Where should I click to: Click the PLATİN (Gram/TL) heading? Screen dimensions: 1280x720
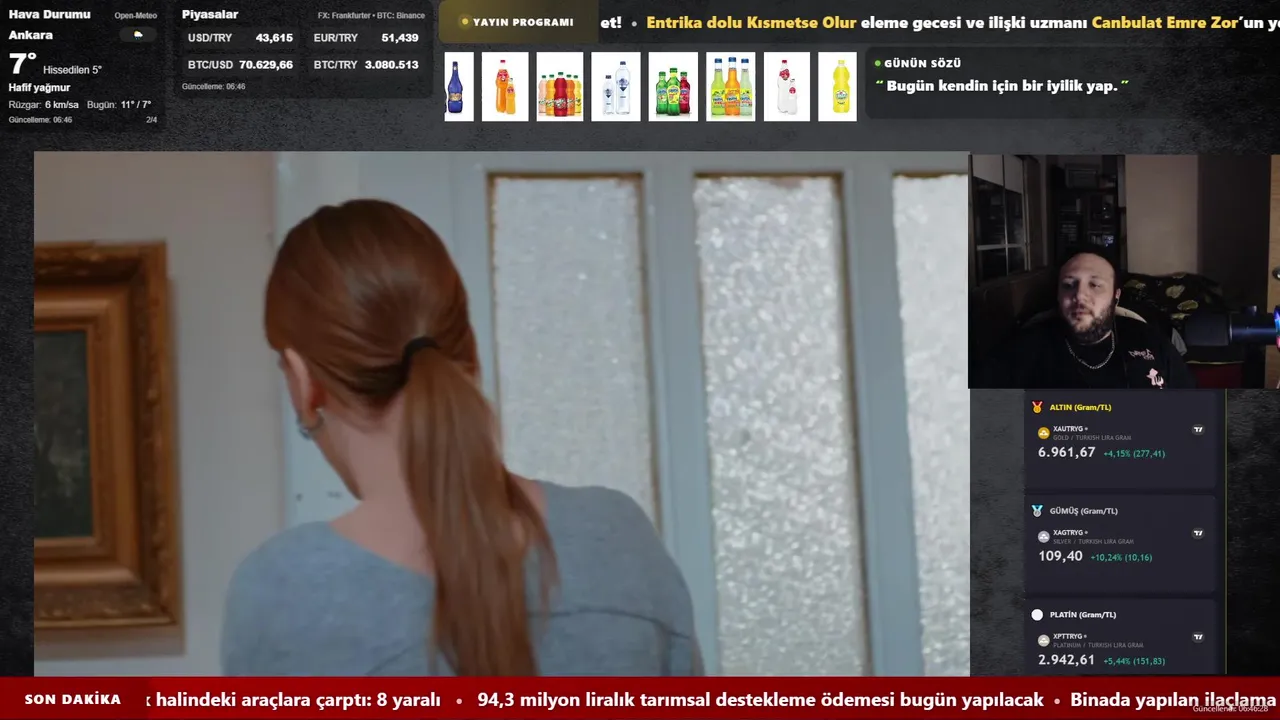click(x=1082, y=615)
